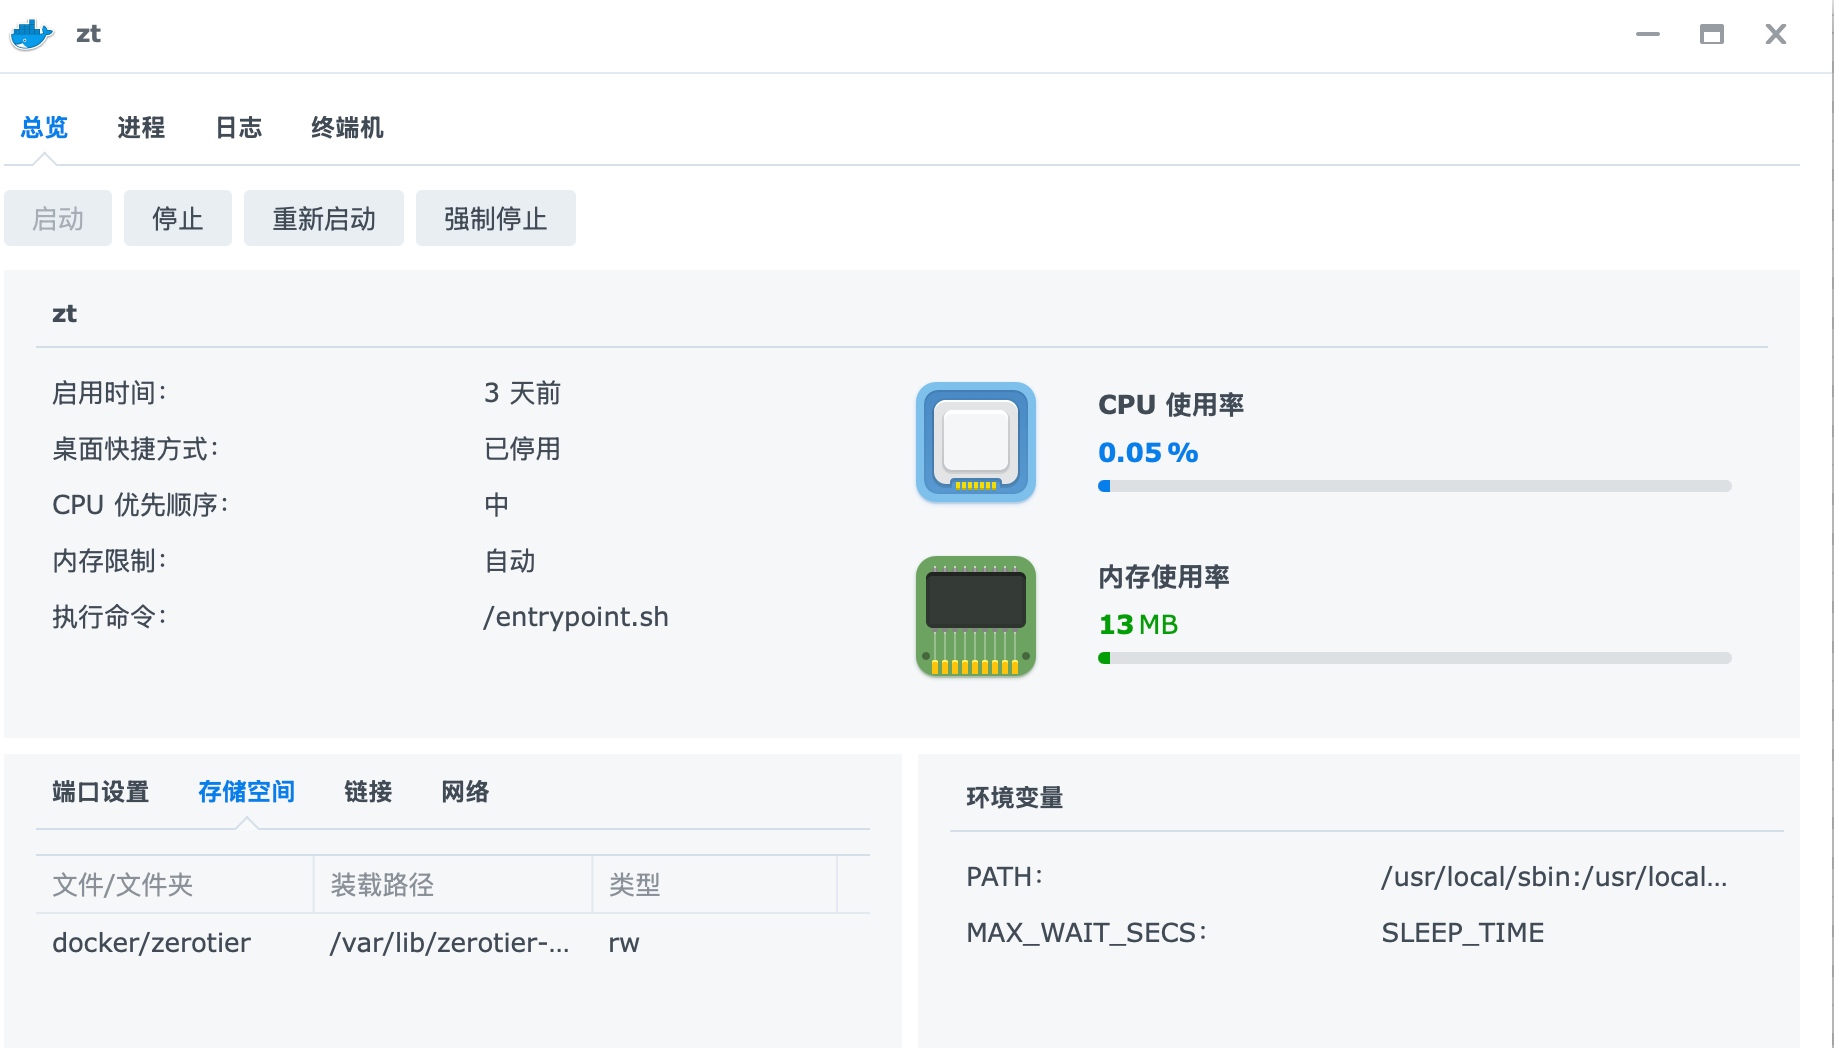Viewport: 1834px width, 1048px height.
Task: Click the 已停用 desktop shortcut value
Action: click(x=522, y=449)
